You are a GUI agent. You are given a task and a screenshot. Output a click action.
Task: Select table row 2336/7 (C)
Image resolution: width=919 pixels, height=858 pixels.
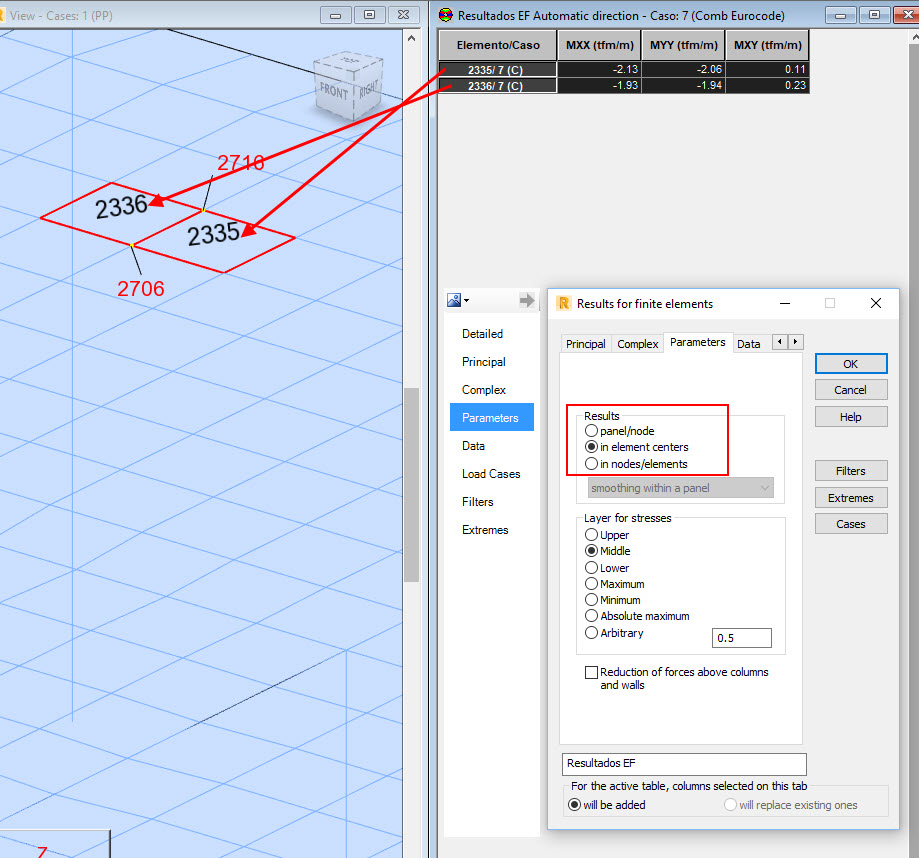pyautogui.click(x=497, y=85)
